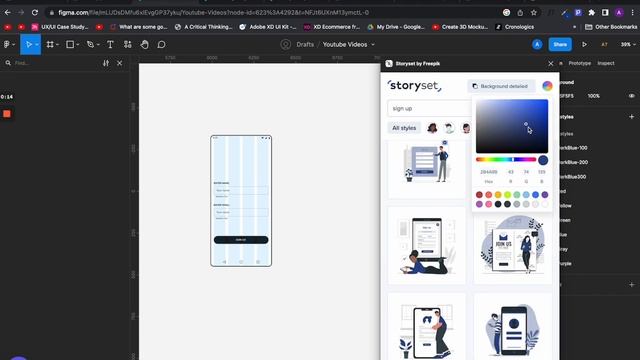Open the Adobe XD UI Kit bookmark
640x360 pixels.
click(268, 27)
